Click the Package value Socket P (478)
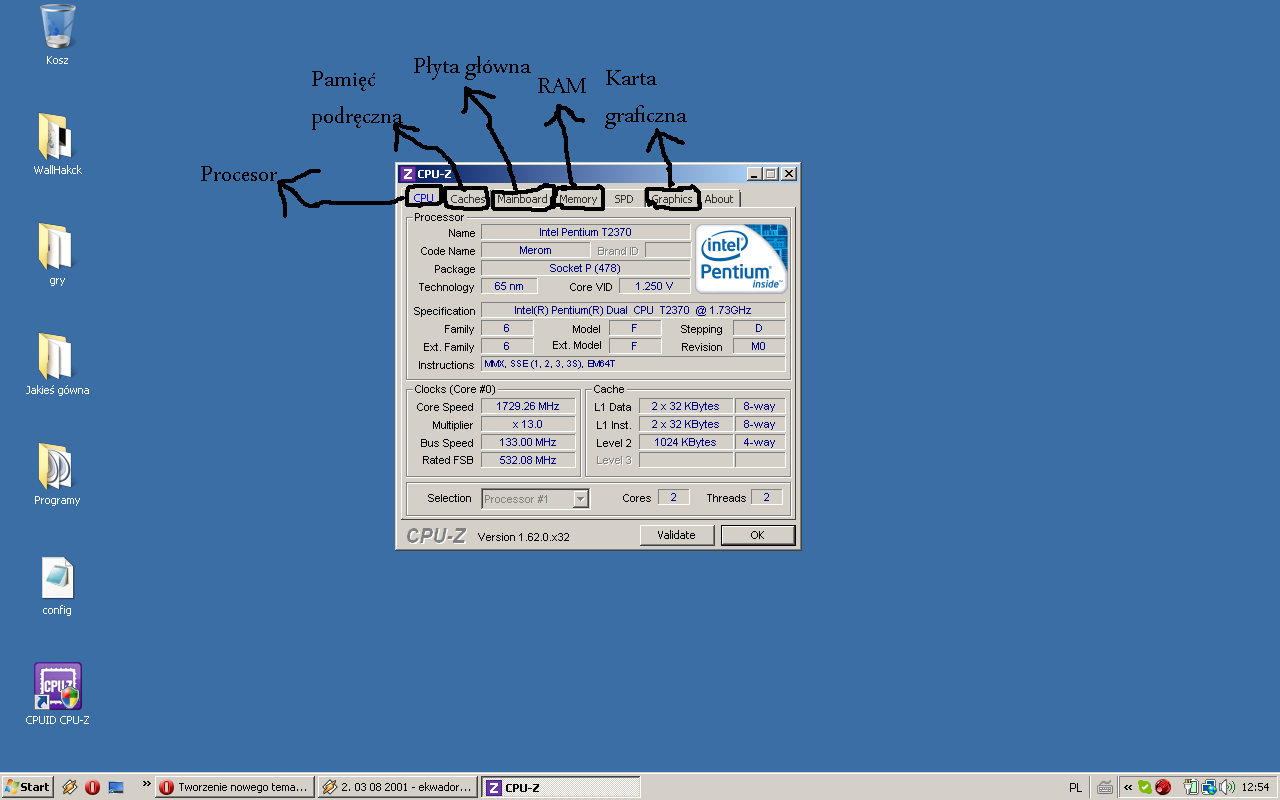Viewport: 1280px width, 800px height. (585, 268)
